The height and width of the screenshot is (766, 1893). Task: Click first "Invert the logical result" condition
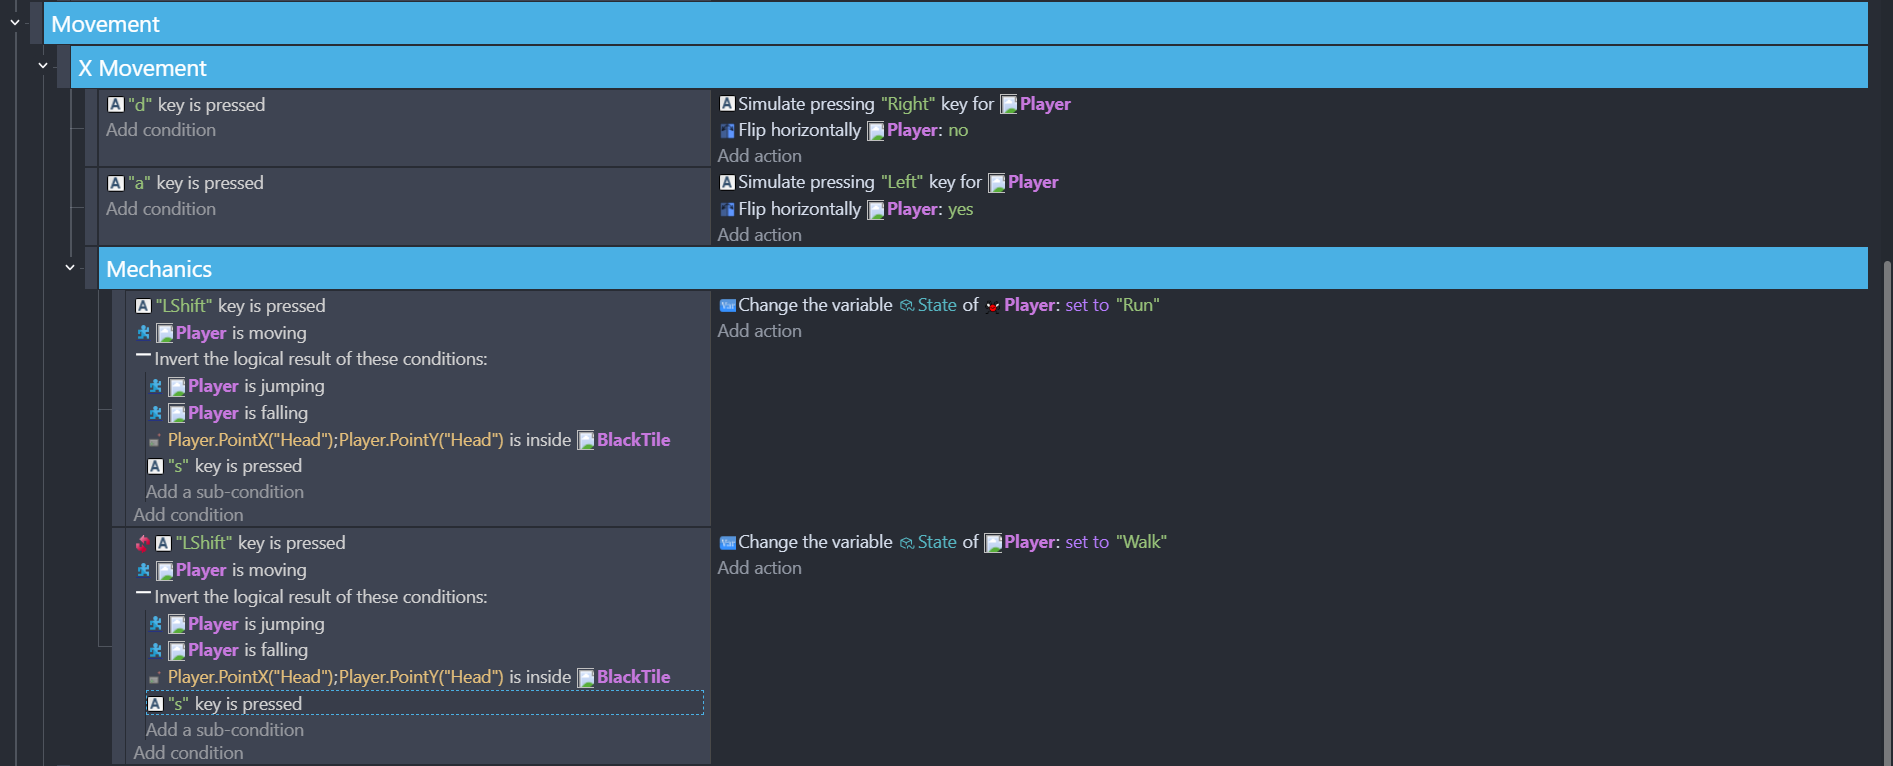click(320, 359)
